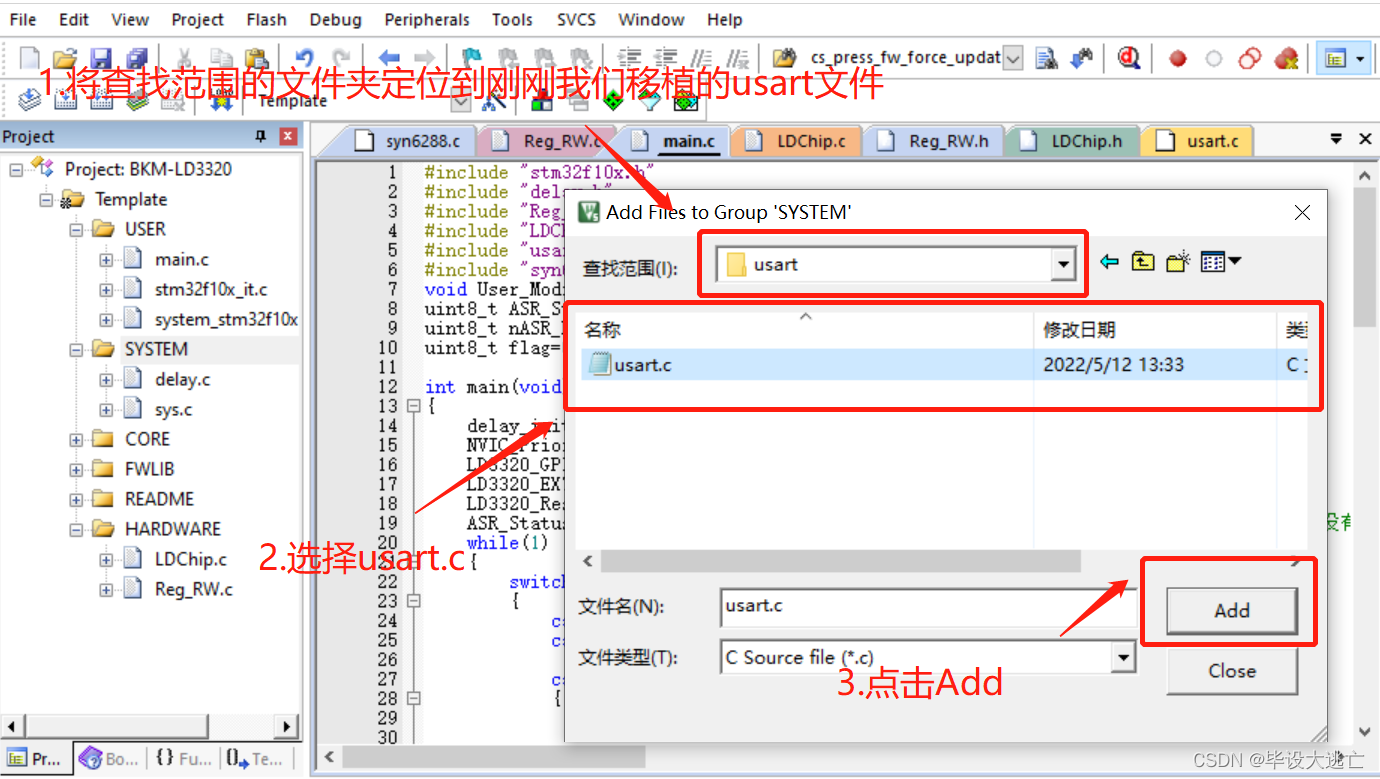The image size is (1380, 779).
Task: Select main.c in the project tree
Action: [x=182, y=260]
